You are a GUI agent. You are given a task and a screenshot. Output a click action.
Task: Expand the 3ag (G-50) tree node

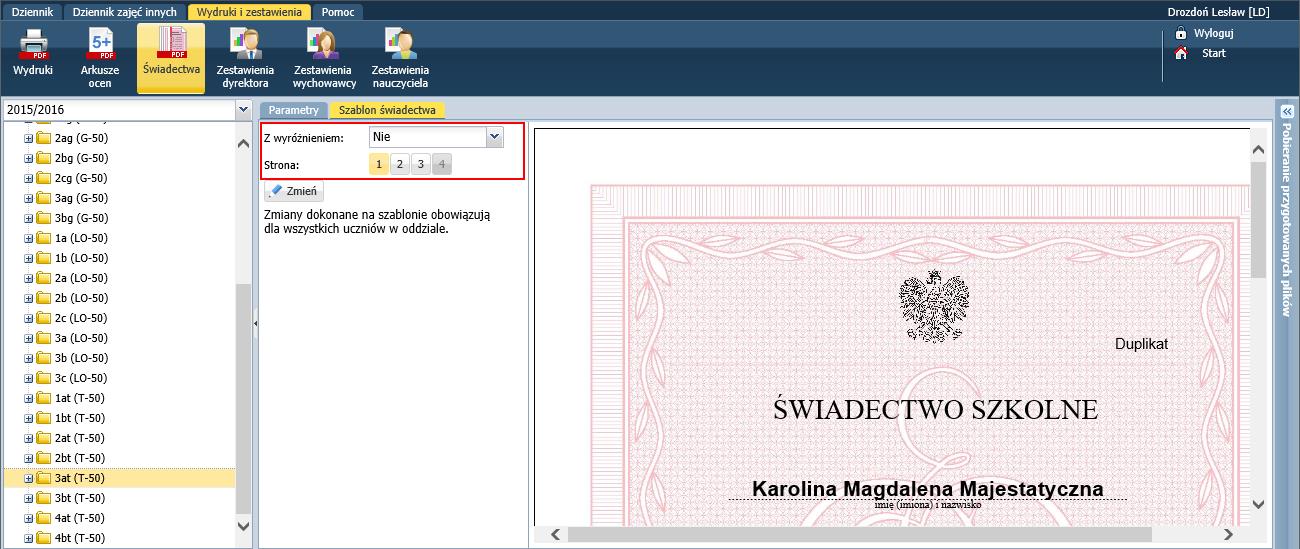(x=29, y=198)
